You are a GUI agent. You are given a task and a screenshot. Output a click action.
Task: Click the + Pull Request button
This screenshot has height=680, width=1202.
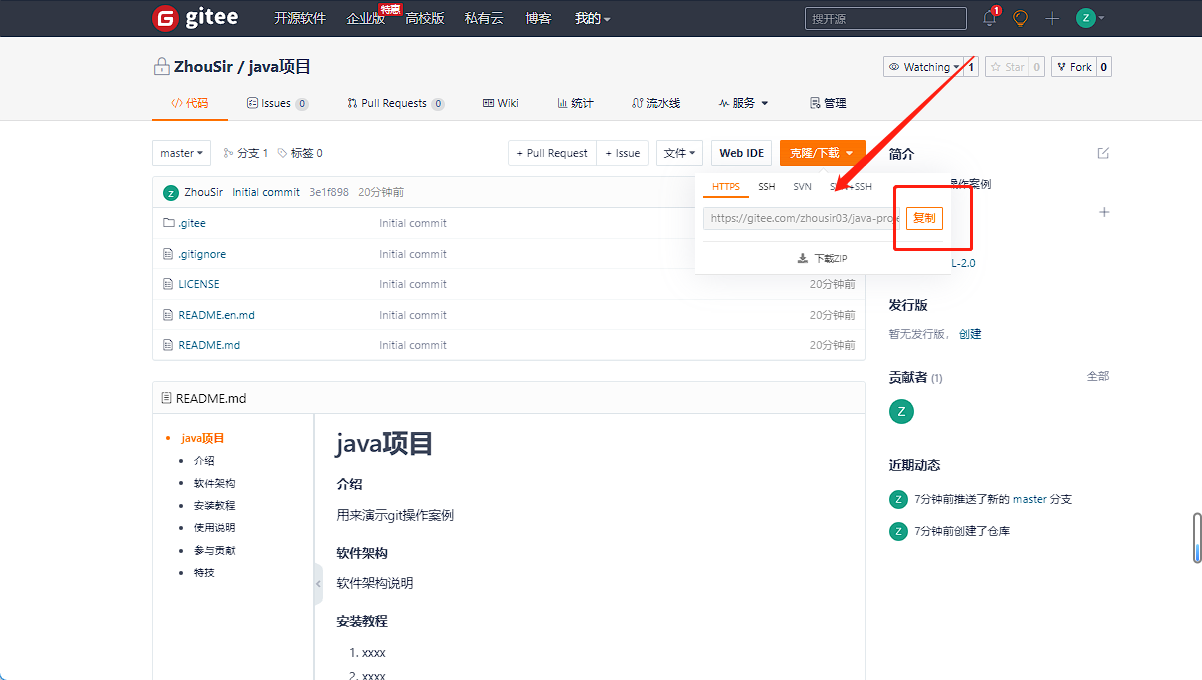tap(552, 153)
